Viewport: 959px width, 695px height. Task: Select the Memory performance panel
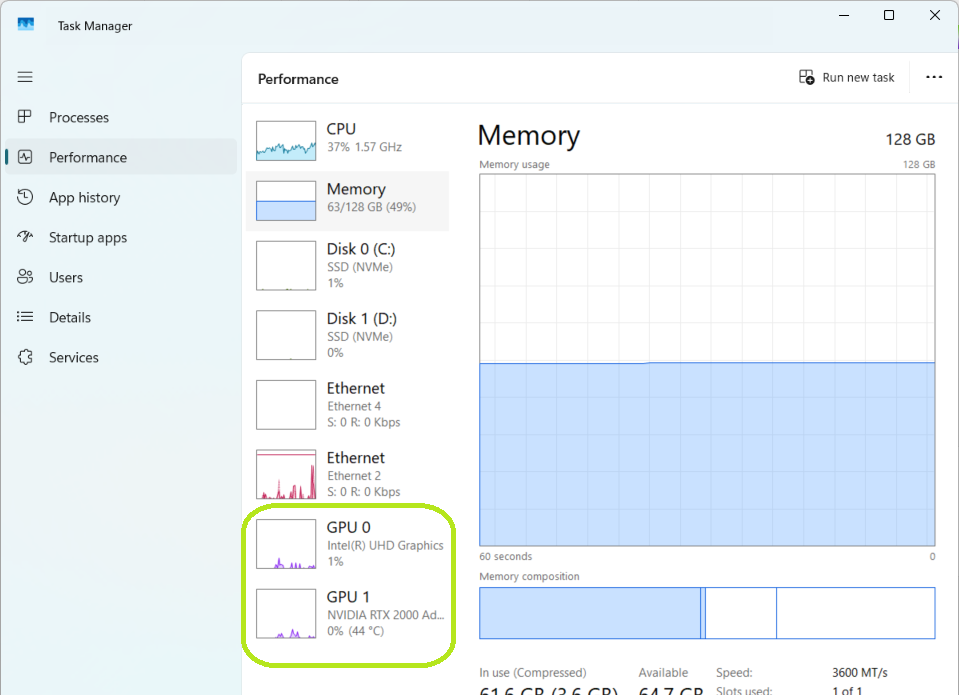point(345,199)
